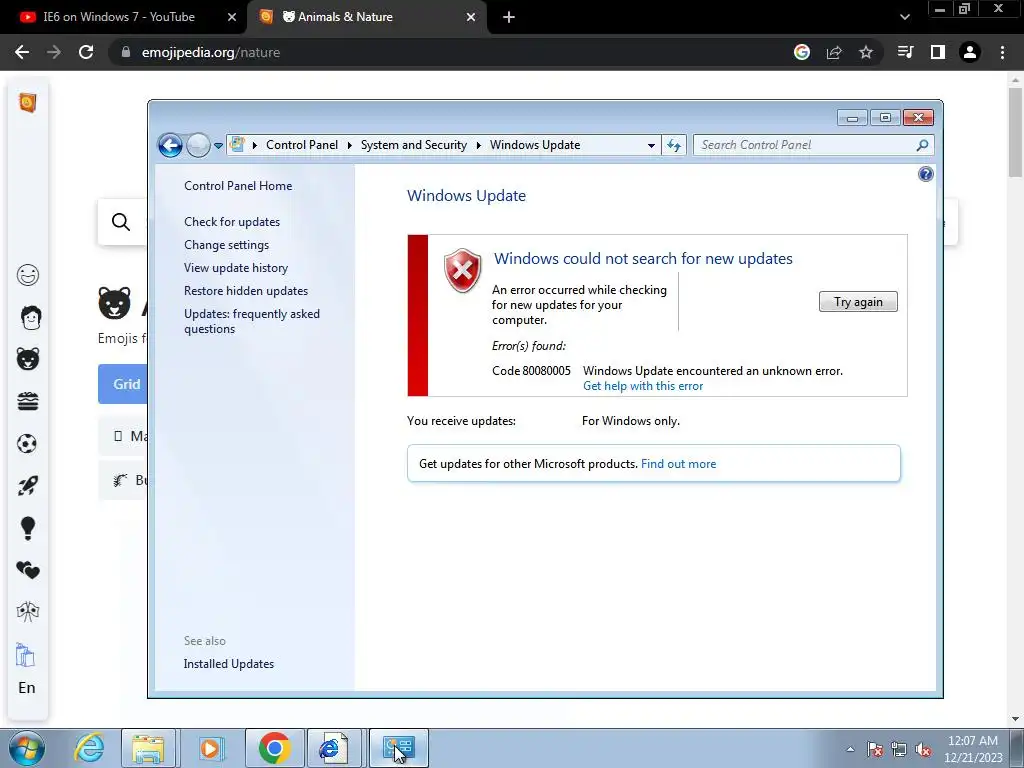Select the Grid view button on Emojipedia
Viewport: 1024px width, 768px height.
[x=123, y=384]
